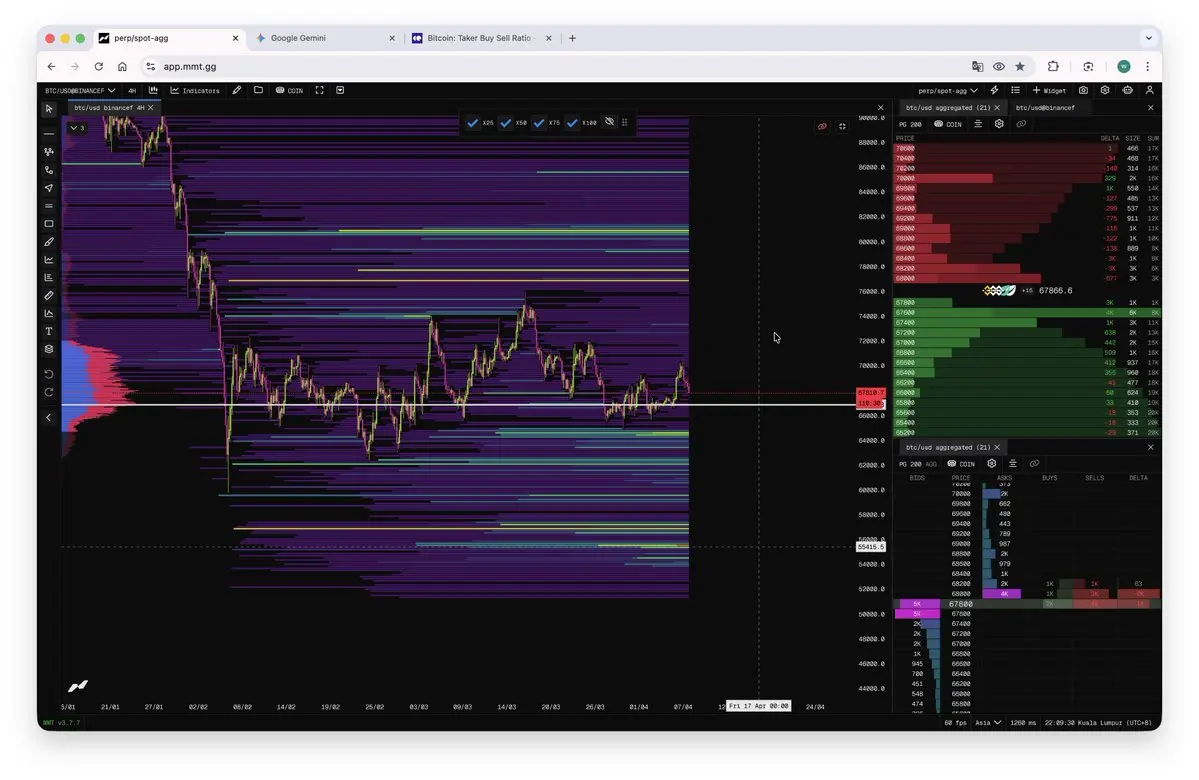This screenshot has height=780, width=1199.
Task: Select the brush drawing tool
Action: coord(49,242)
